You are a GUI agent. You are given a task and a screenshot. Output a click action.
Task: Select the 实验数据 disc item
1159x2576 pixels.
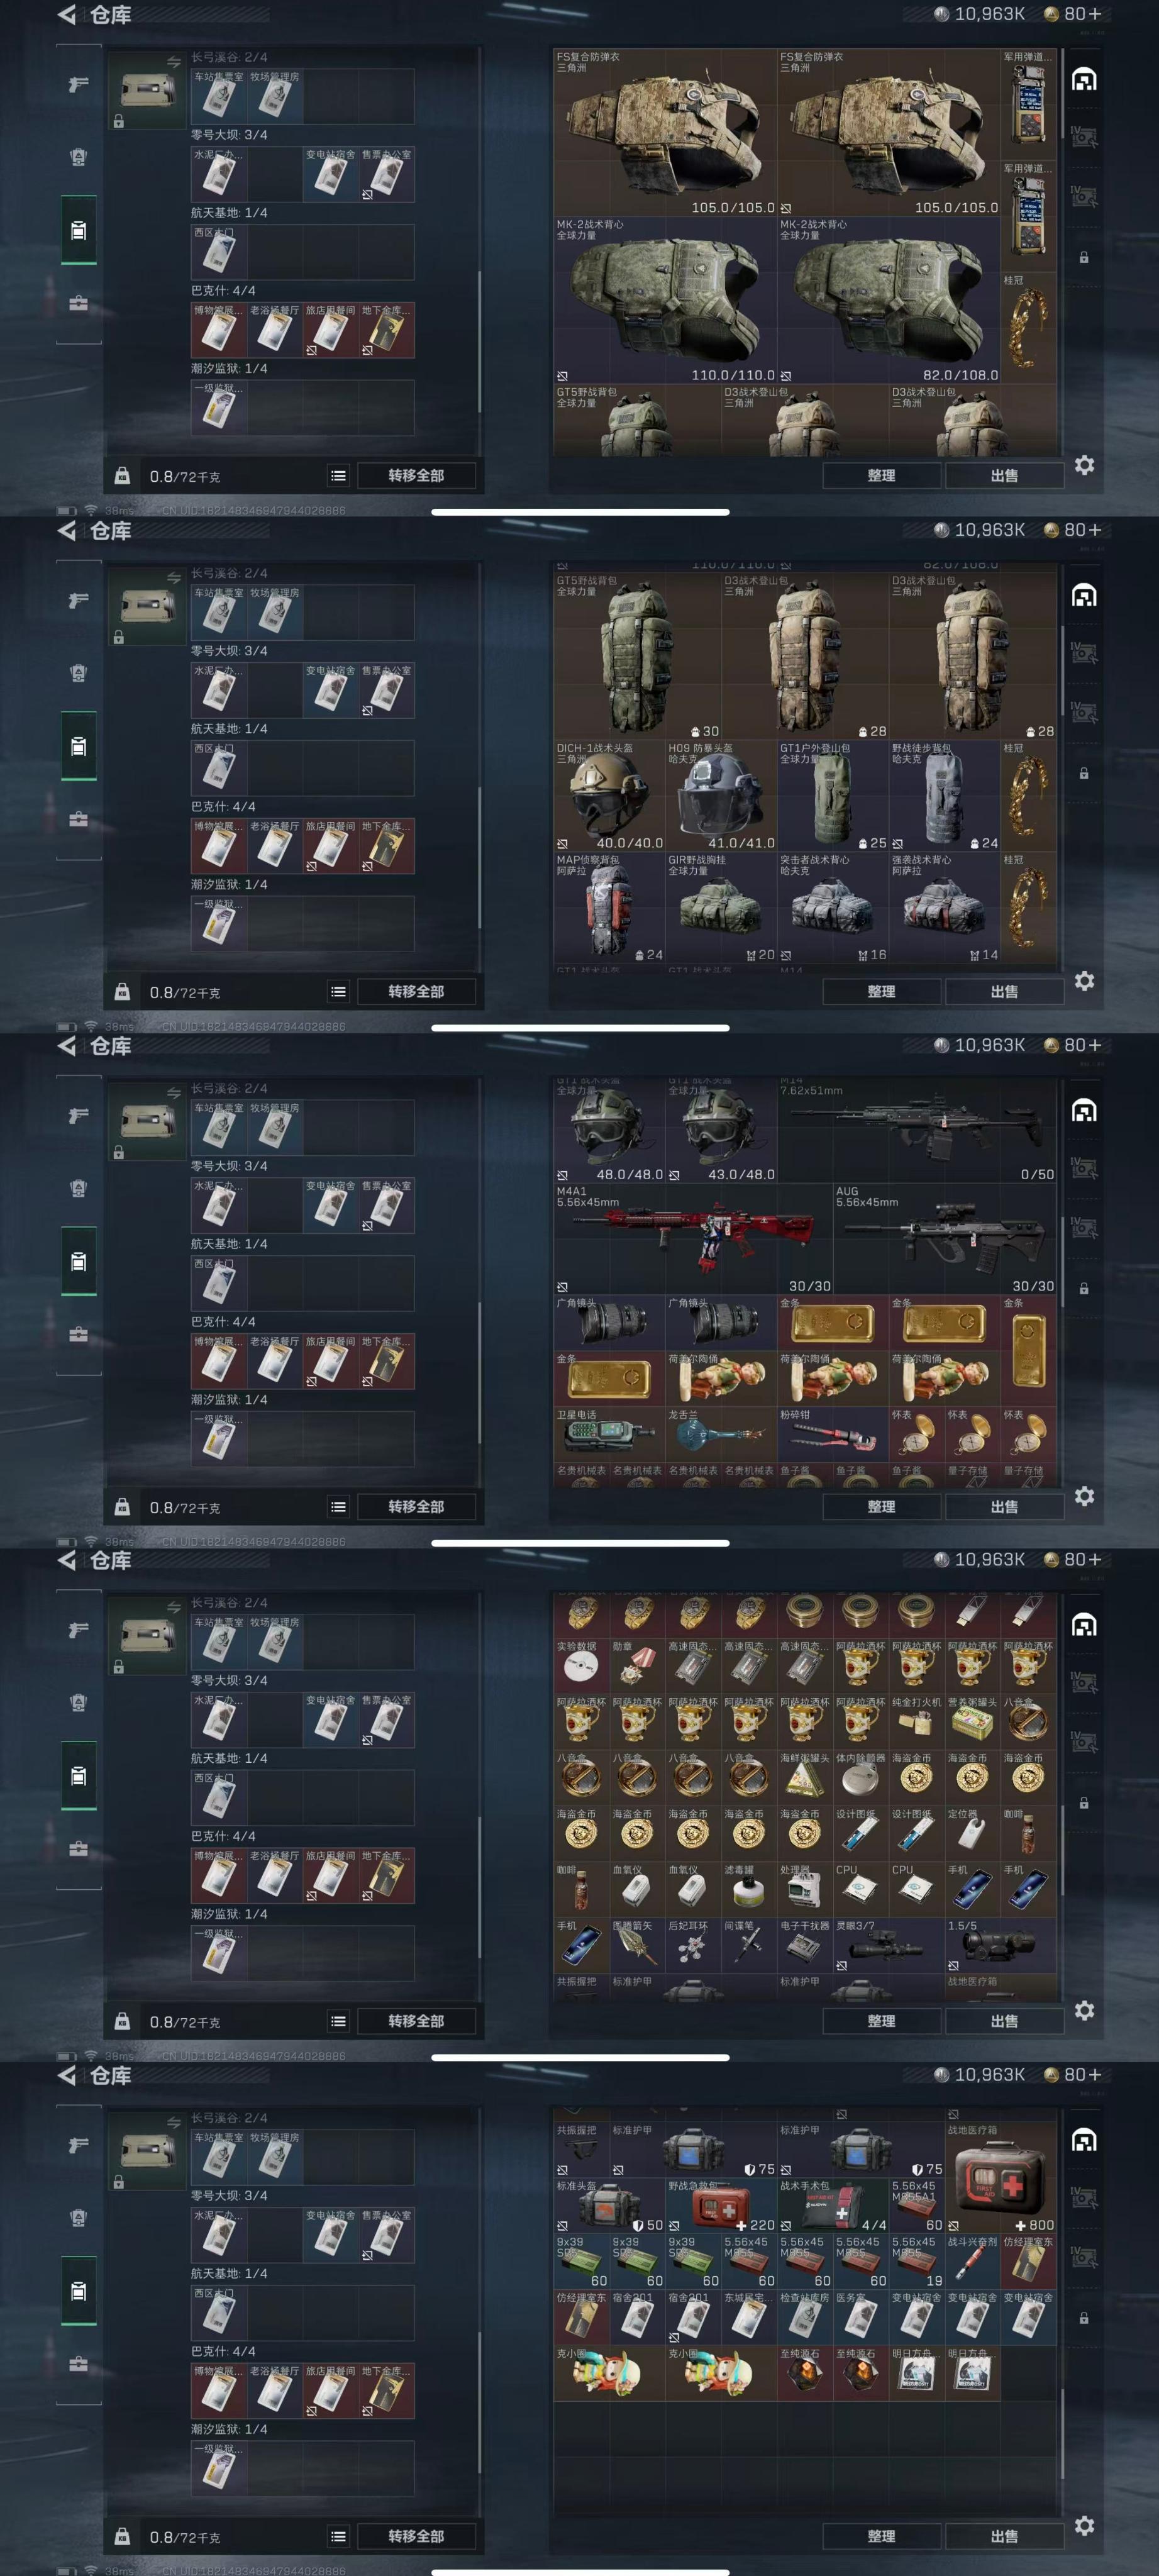pos(580,1665)
